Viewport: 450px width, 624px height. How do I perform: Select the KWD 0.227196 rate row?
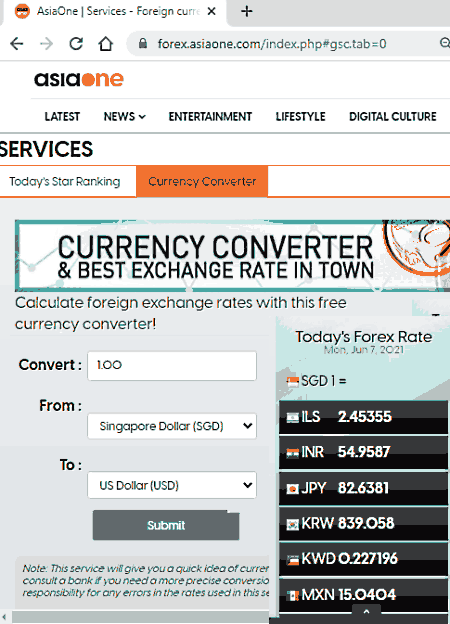pos(363,560)
